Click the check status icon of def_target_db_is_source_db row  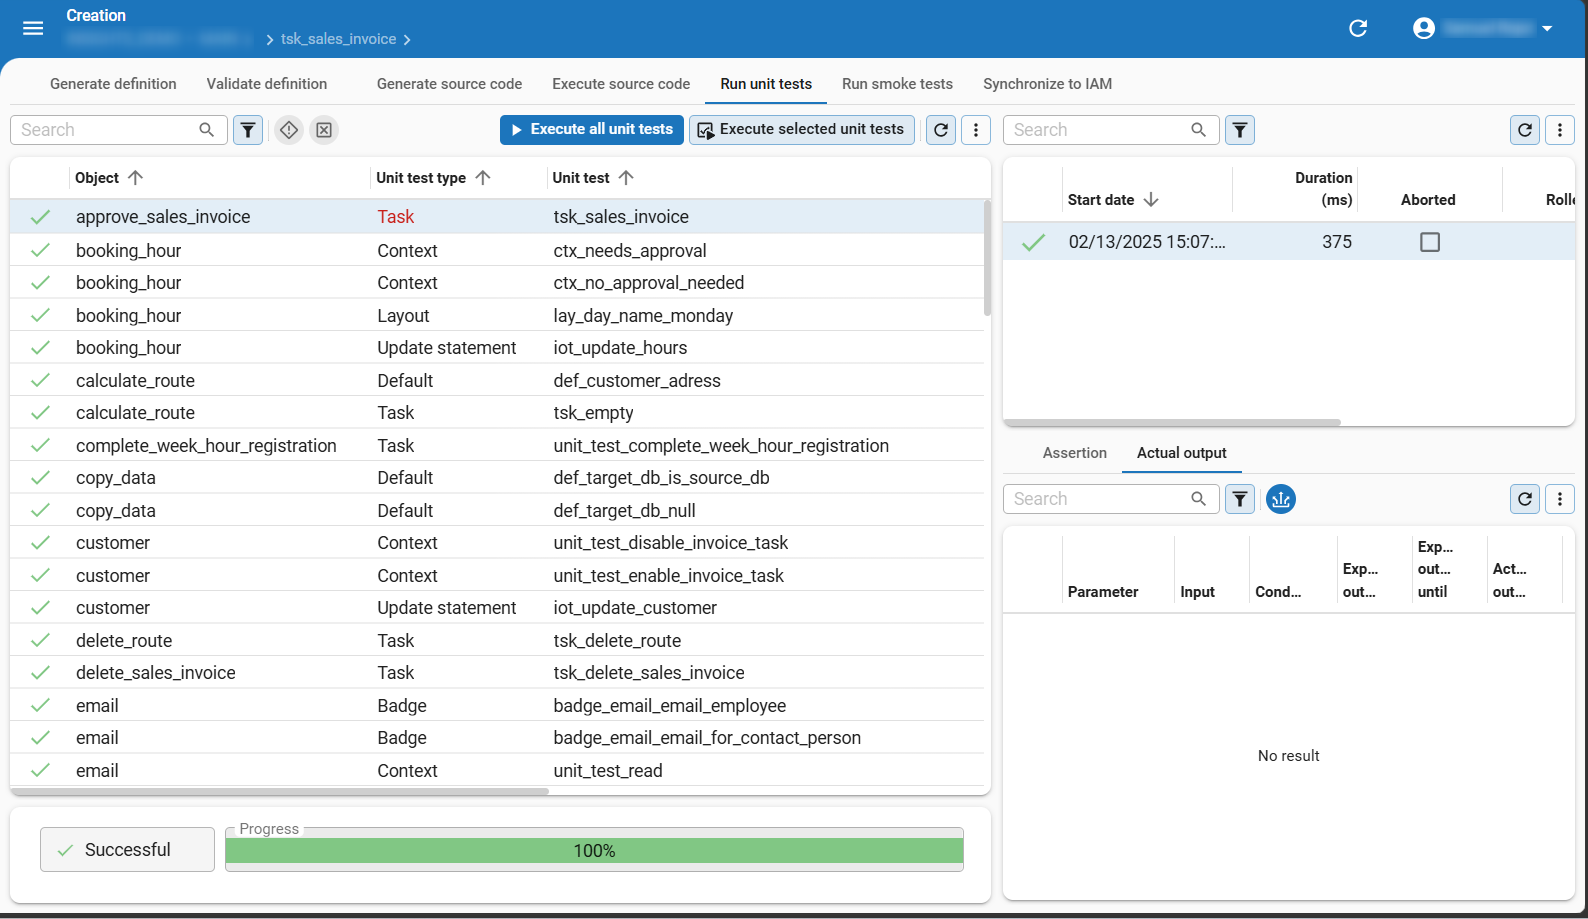[x=40, y=478]
